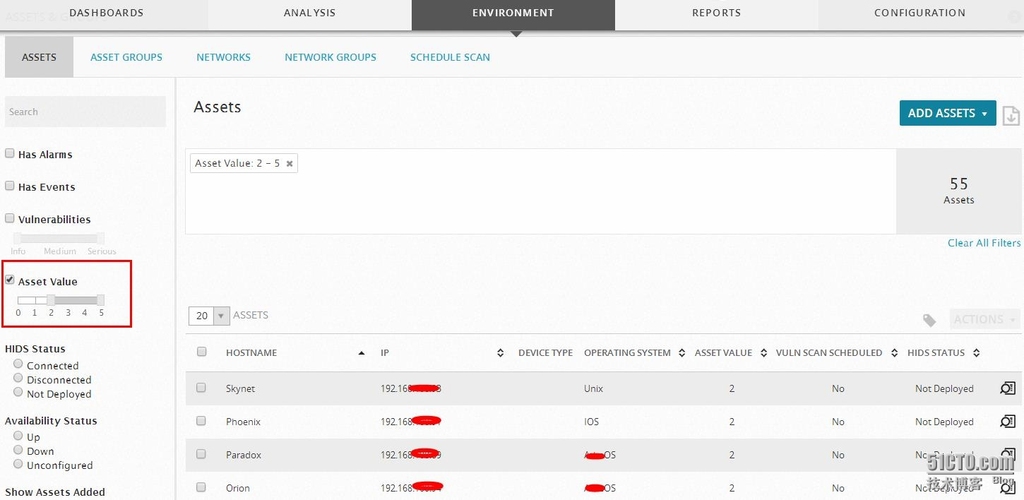Switch to the Assets tab
Viewport: 1024px width, 500px height.
pyautogui.click(x=39, y=57)
